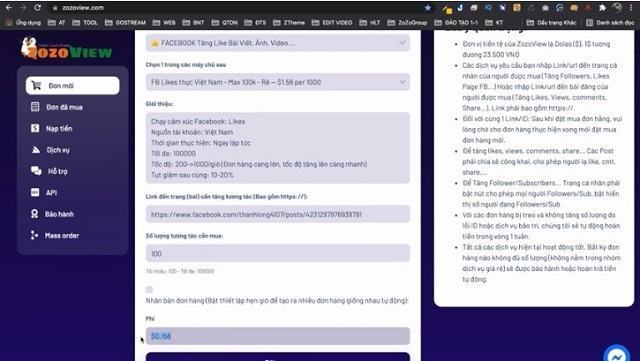This screenshot has height=361, width=640.
Task: Click note starting 'Đơn vị tiền tệ của ZozoView'
Action: (x=536, y=49)
